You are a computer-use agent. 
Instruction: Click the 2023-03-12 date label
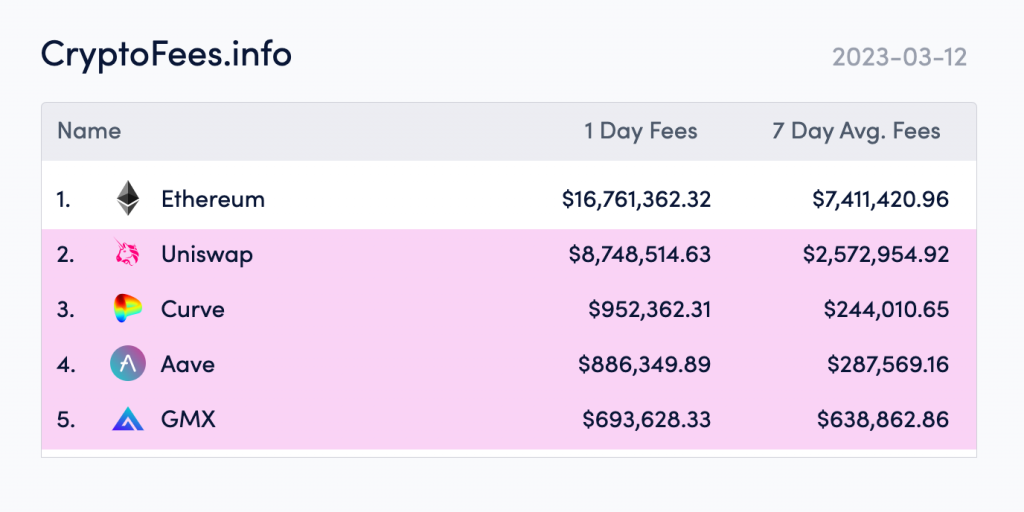pyautogui.click(x=899, y=57)
